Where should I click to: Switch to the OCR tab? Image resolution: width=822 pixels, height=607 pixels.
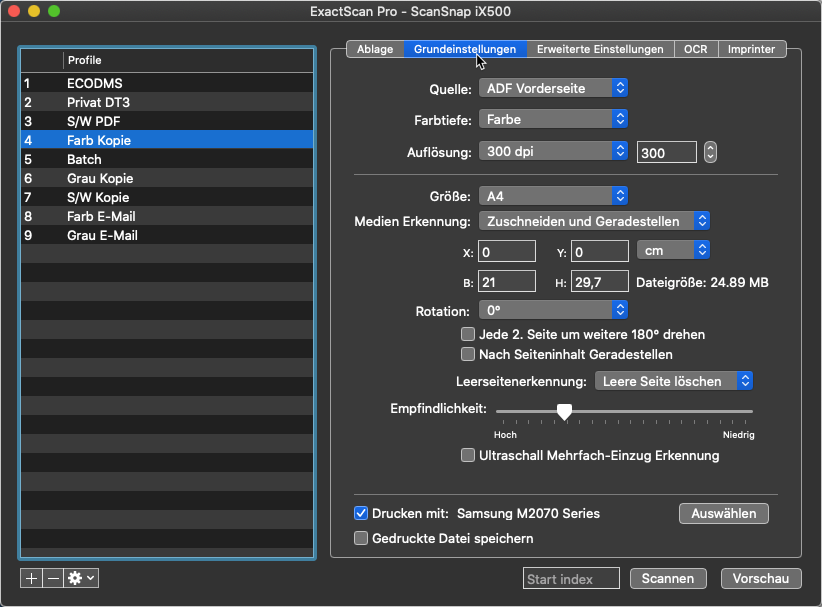click(695, 49)
